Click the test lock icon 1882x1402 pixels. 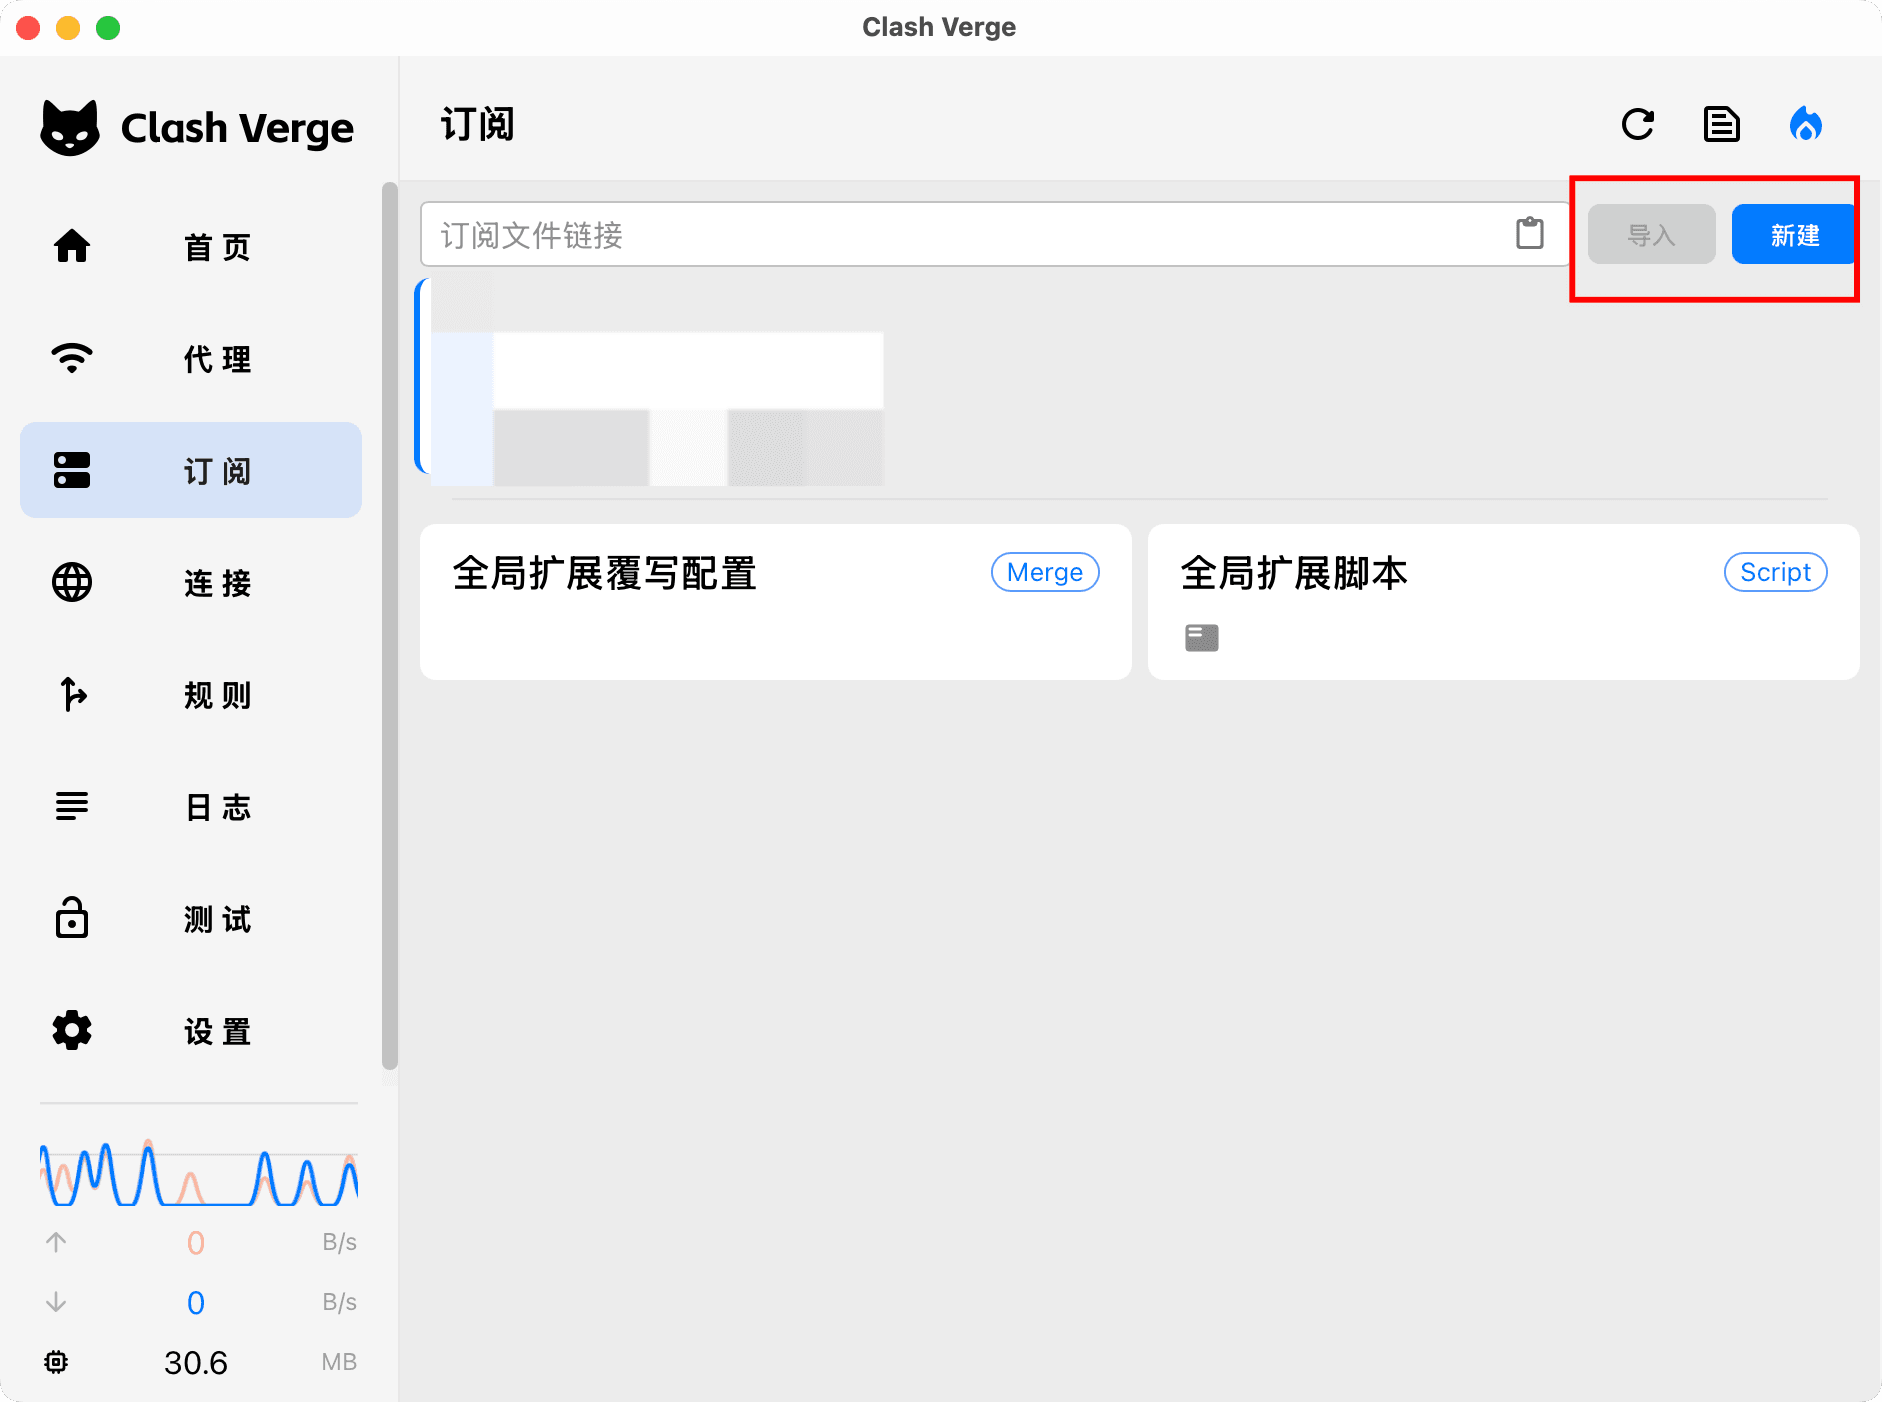click(72, 918)
